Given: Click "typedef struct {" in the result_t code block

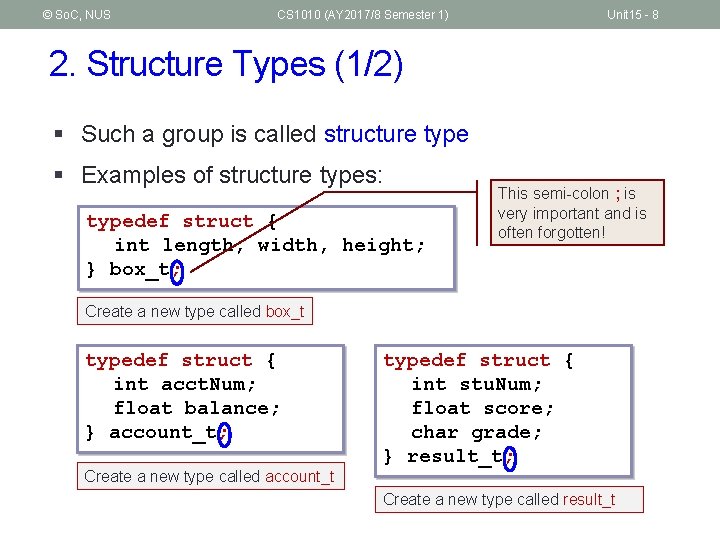Looking at the screenshot, I should pyautogui.click(x=478, y=360).
